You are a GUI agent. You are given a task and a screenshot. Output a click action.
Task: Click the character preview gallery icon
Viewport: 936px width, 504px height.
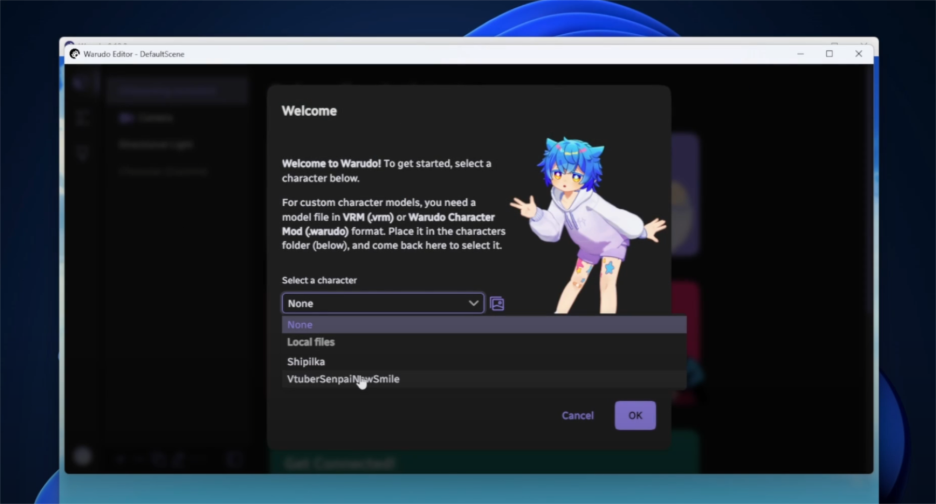click(497, 303)
